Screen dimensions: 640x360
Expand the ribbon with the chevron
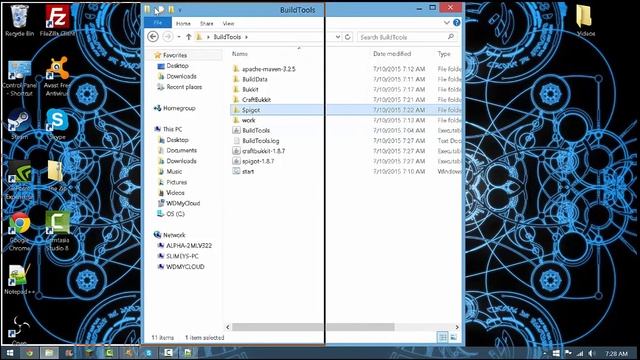(447, 23)
